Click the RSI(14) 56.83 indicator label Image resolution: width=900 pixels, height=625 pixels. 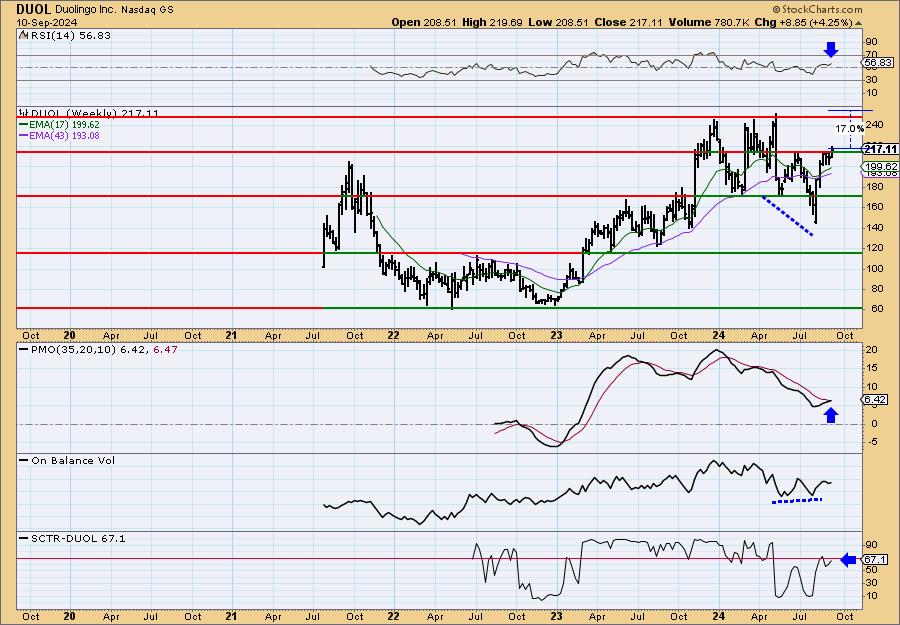[x=70, y=35]
